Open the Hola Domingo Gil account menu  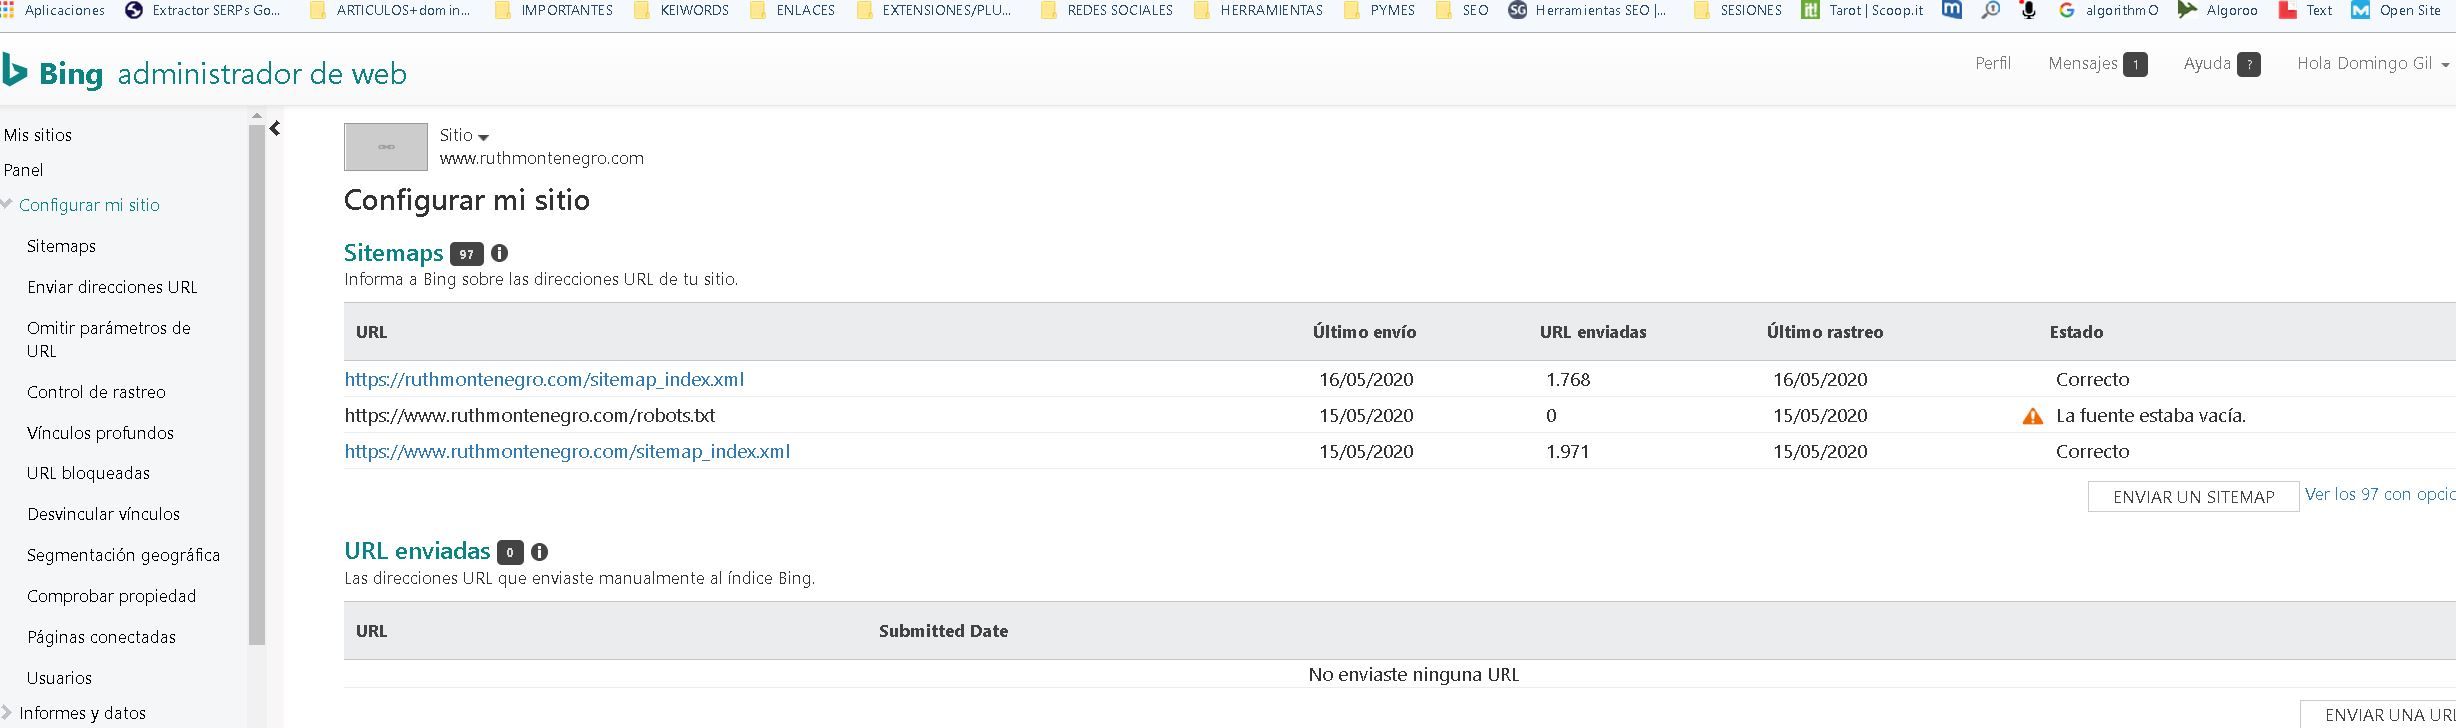click(2373, 63)
